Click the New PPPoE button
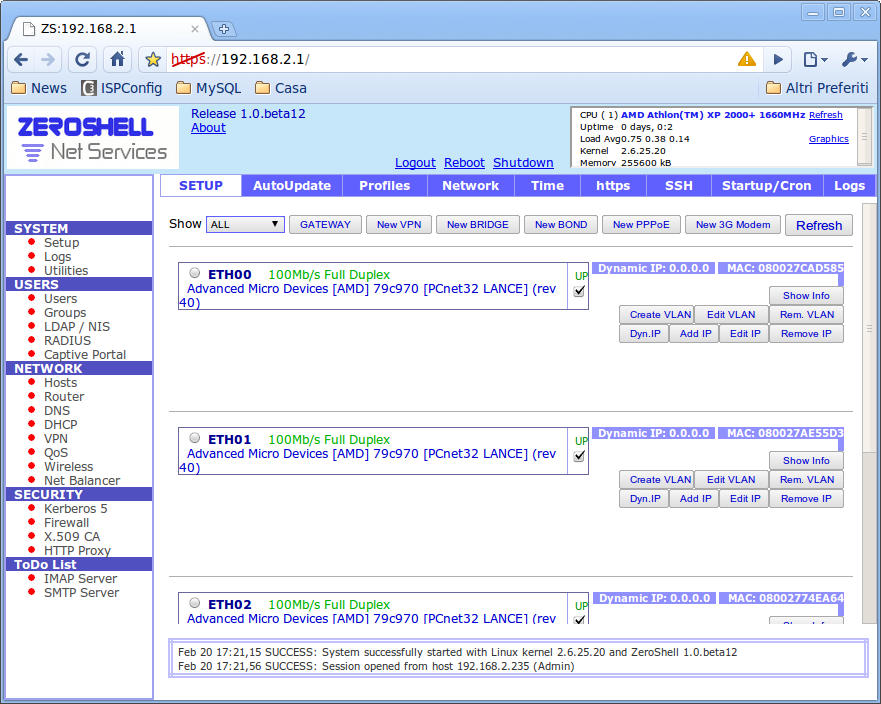881x704 pixels. tap(641, 225)
